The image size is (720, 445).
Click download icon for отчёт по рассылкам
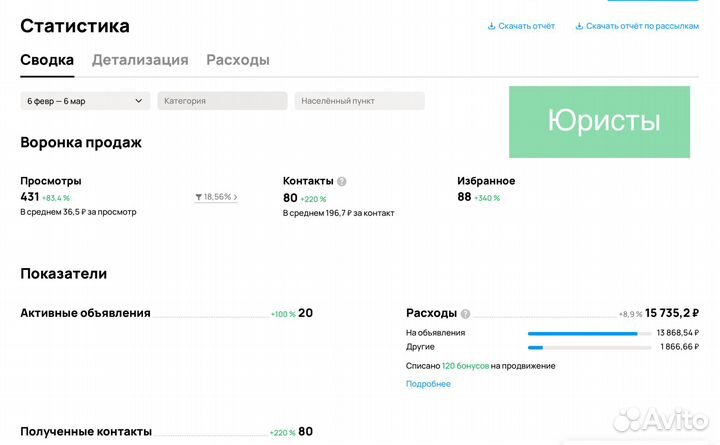580,26
